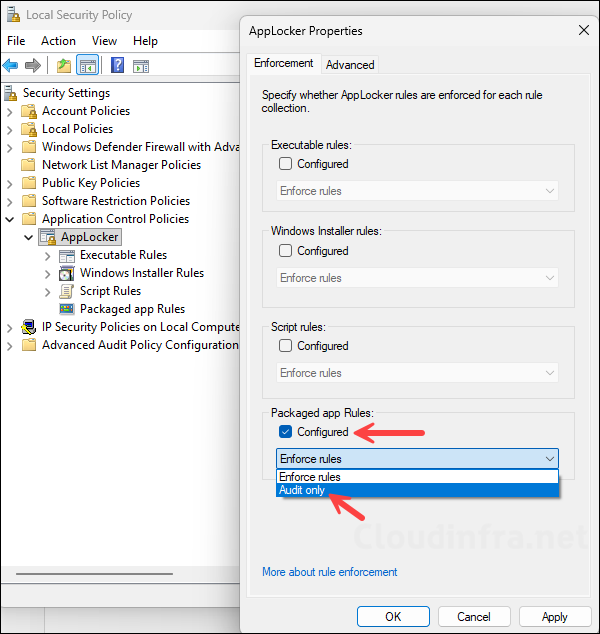Select Audit only in the dropdown list
Screen dimensions: 600x634
click(x=417, y=490)
